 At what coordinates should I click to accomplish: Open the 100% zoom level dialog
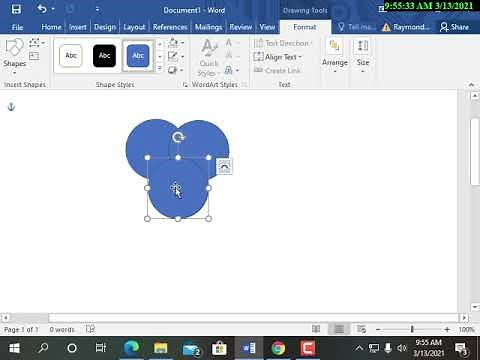coord(466,330)
